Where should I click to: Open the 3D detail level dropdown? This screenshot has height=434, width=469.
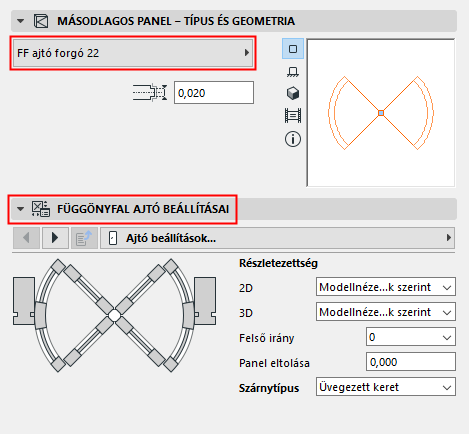tap(386, 312)
